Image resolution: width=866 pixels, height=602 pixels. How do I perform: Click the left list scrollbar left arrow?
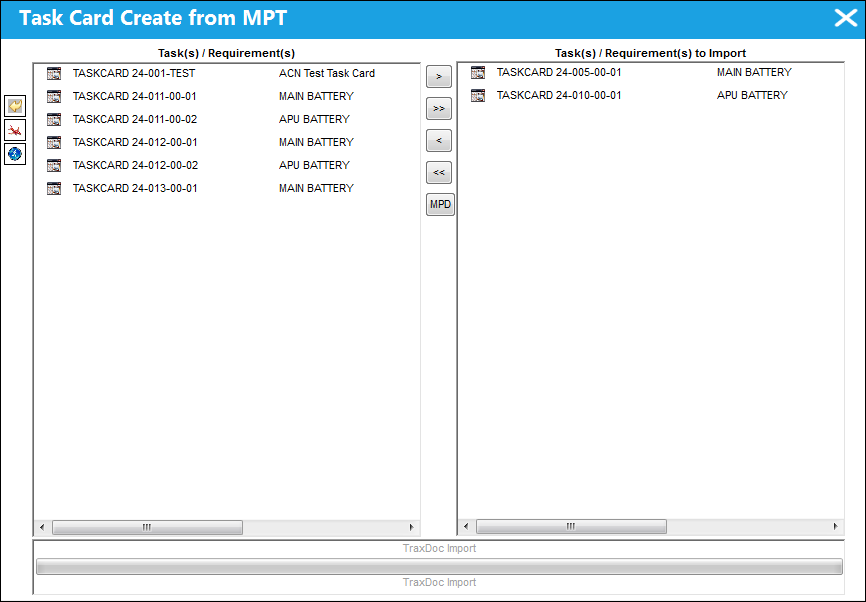42,527
